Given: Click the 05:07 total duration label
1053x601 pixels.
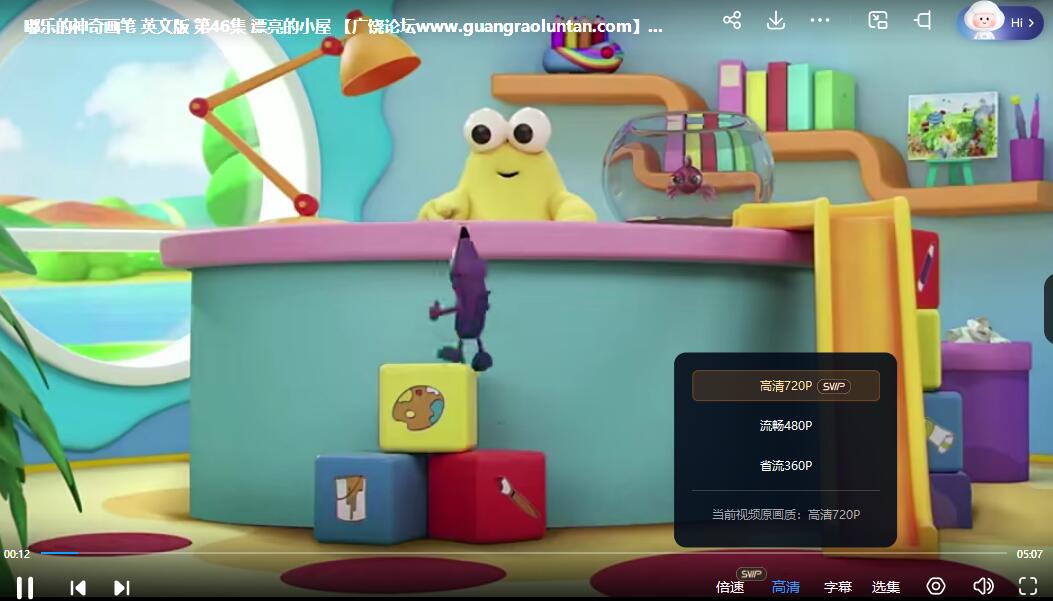Looking at the screenshot, I should pyautogui.click(x=1029, y=554).
